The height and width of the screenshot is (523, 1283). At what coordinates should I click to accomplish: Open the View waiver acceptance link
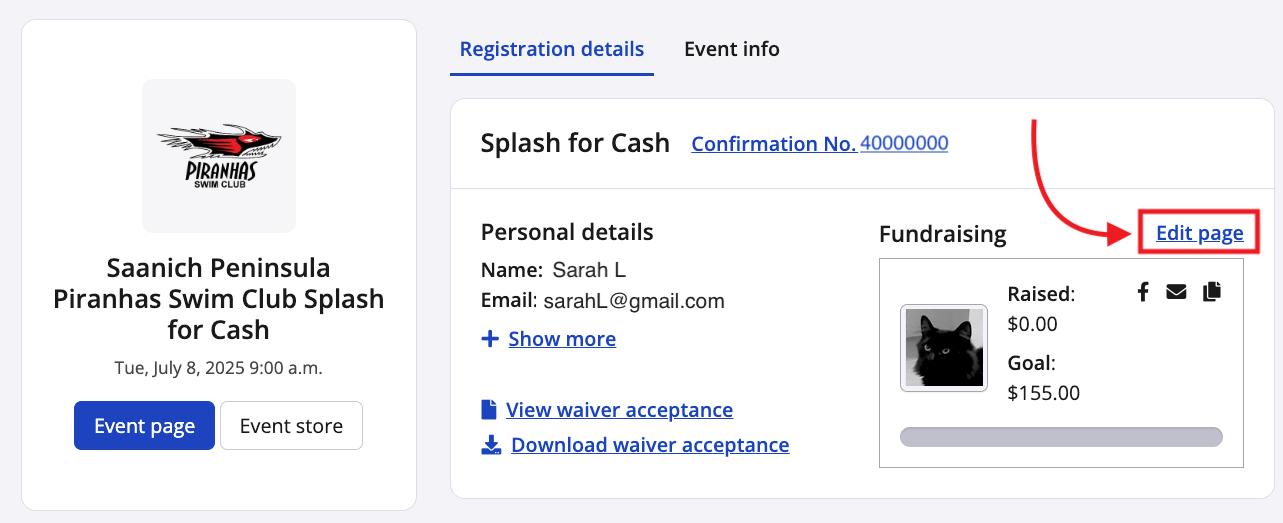[619, 410]
